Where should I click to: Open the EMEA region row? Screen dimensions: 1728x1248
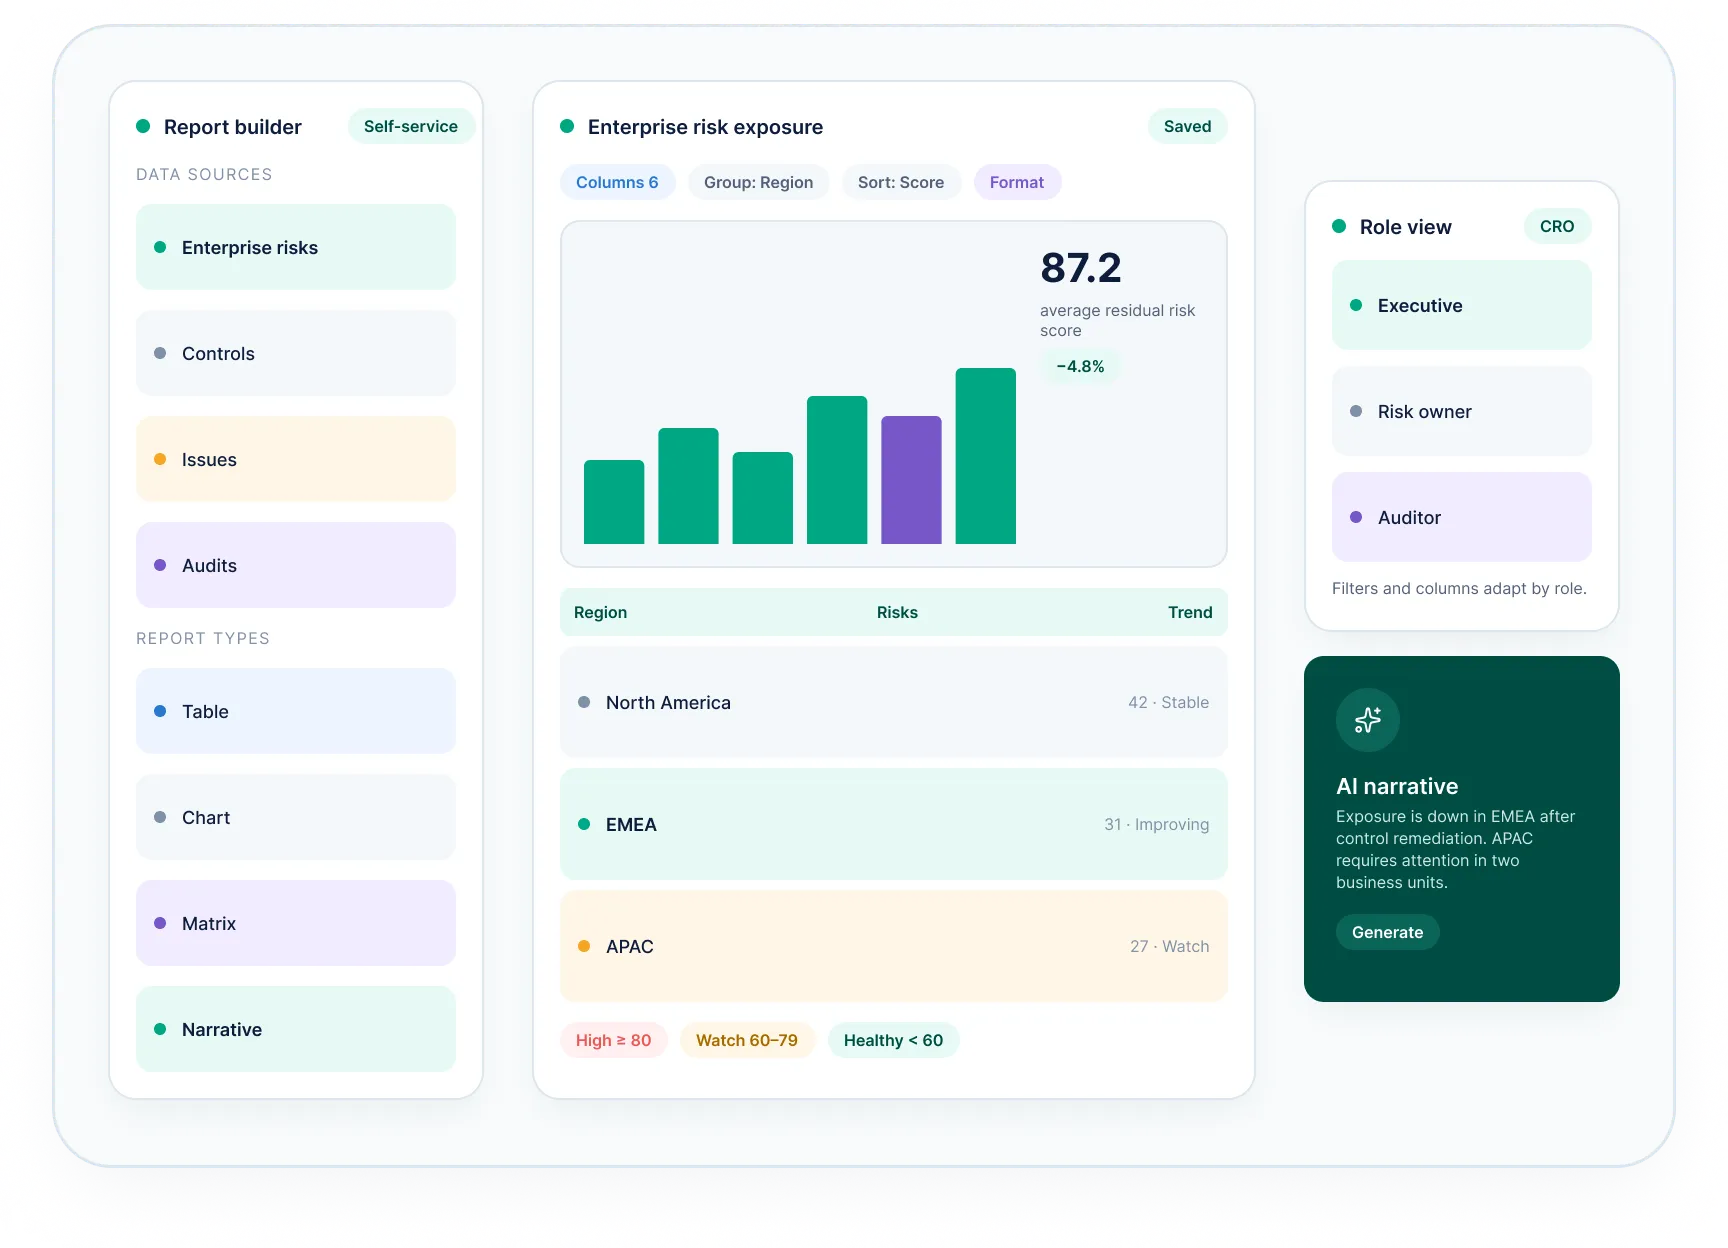[893, 824]
